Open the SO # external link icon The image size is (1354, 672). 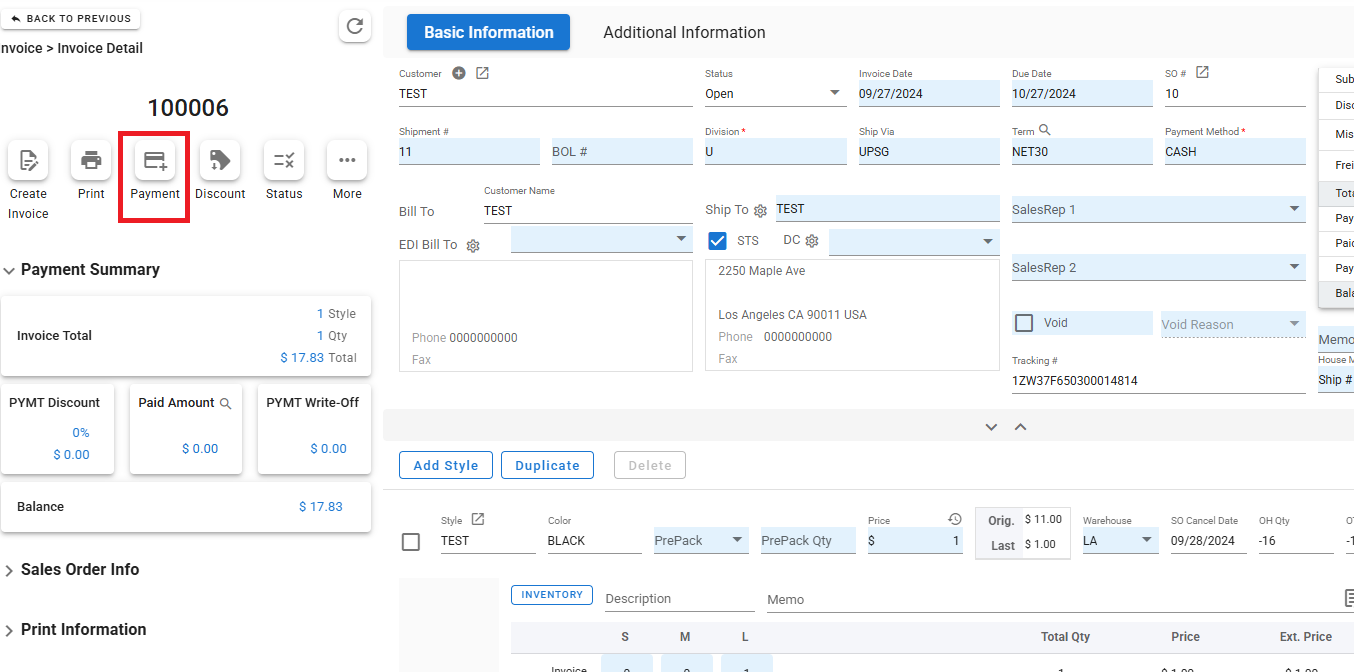tap(1203, 73)
